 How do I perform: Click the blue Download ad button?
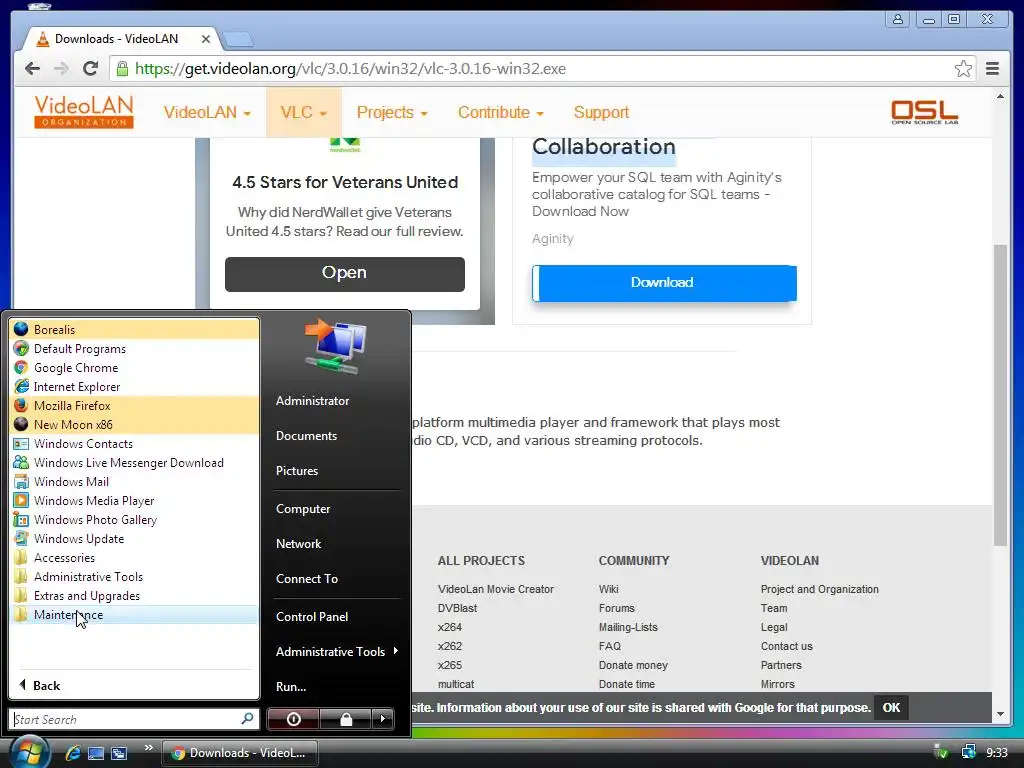[664, 283]
